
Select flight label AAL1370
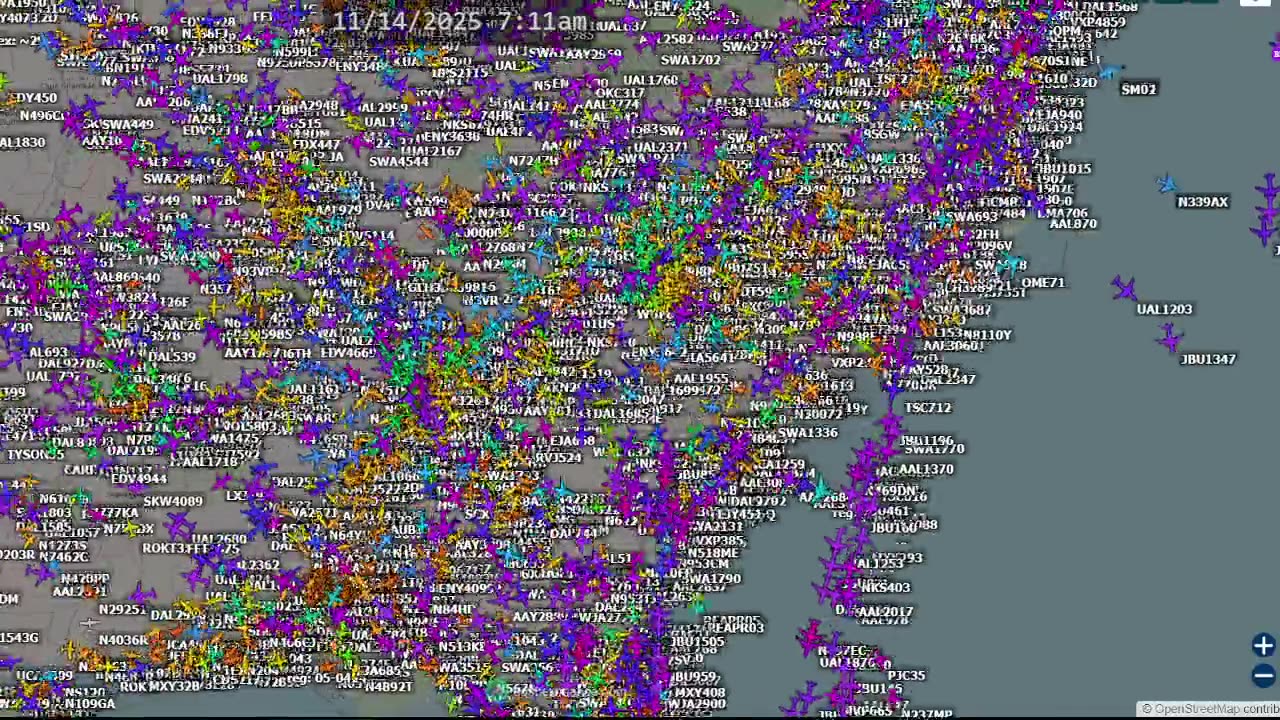pos(926,469)
